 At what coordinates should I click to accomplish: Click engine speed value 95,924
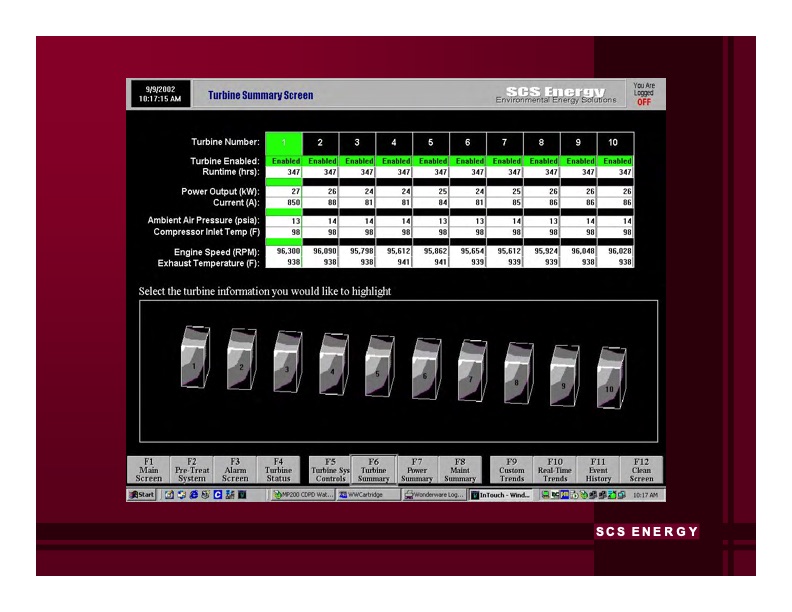(x=541, y=251)
